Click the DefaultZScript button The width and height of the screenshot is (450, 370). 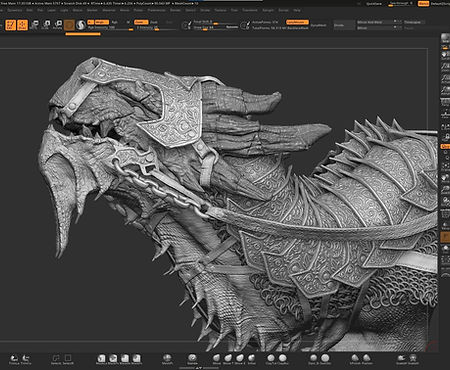tap(440, 4)
